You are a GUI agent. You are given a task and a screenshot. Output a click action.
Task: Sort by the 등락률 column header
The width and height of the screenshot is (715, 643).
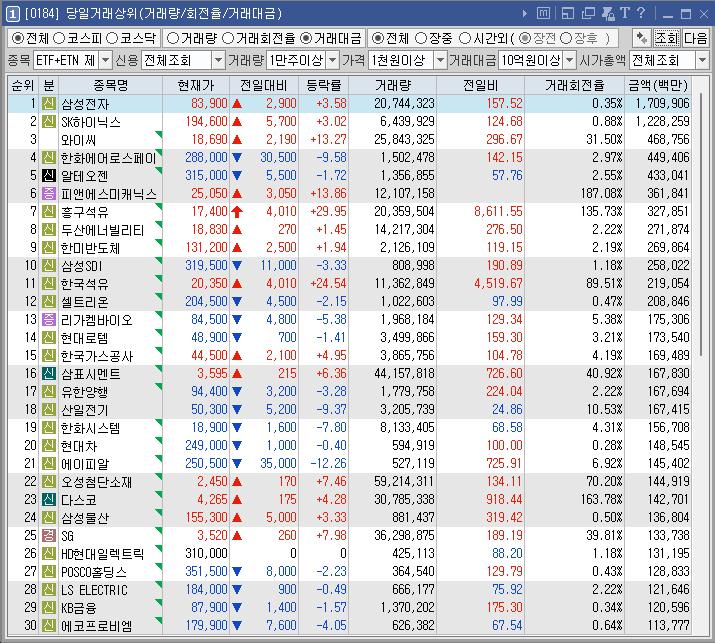pos(323,85)
